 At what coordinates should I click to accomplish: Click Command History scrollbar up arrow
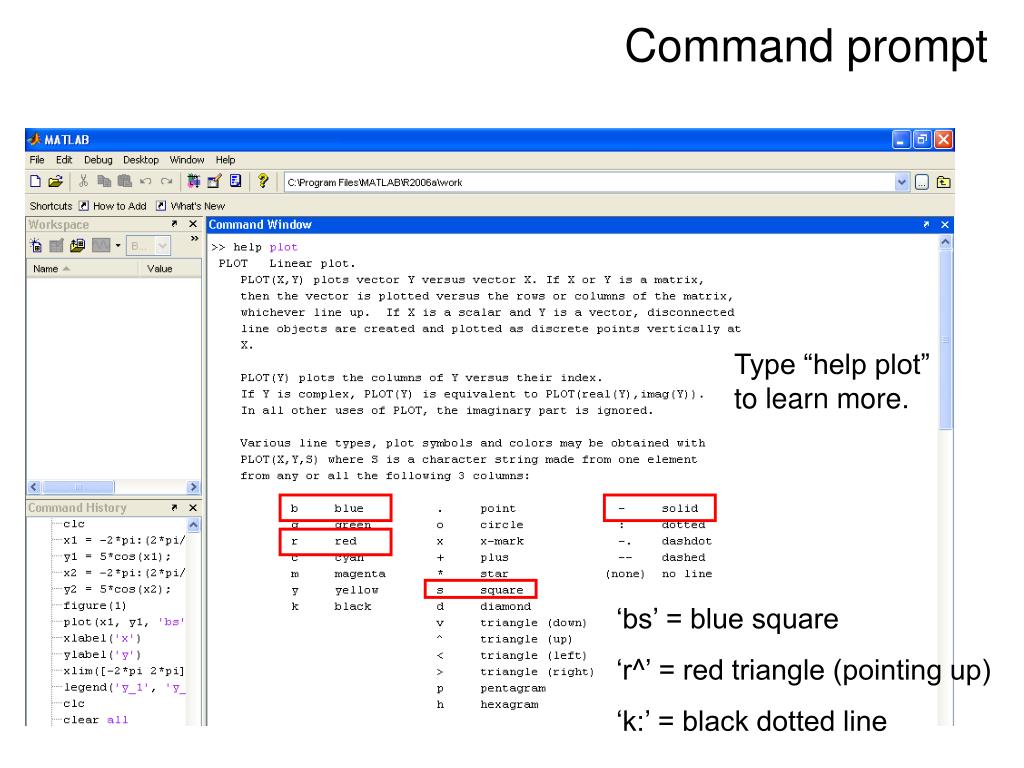tap(193, 524)
